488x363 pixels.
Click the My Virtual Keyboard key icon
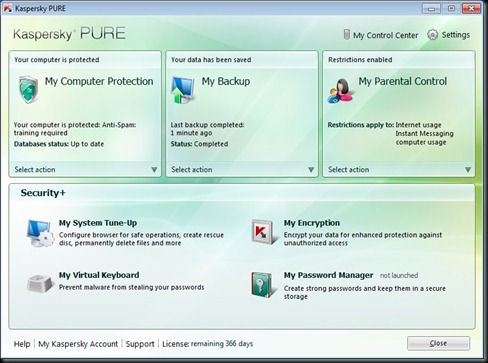click(40, 284)
